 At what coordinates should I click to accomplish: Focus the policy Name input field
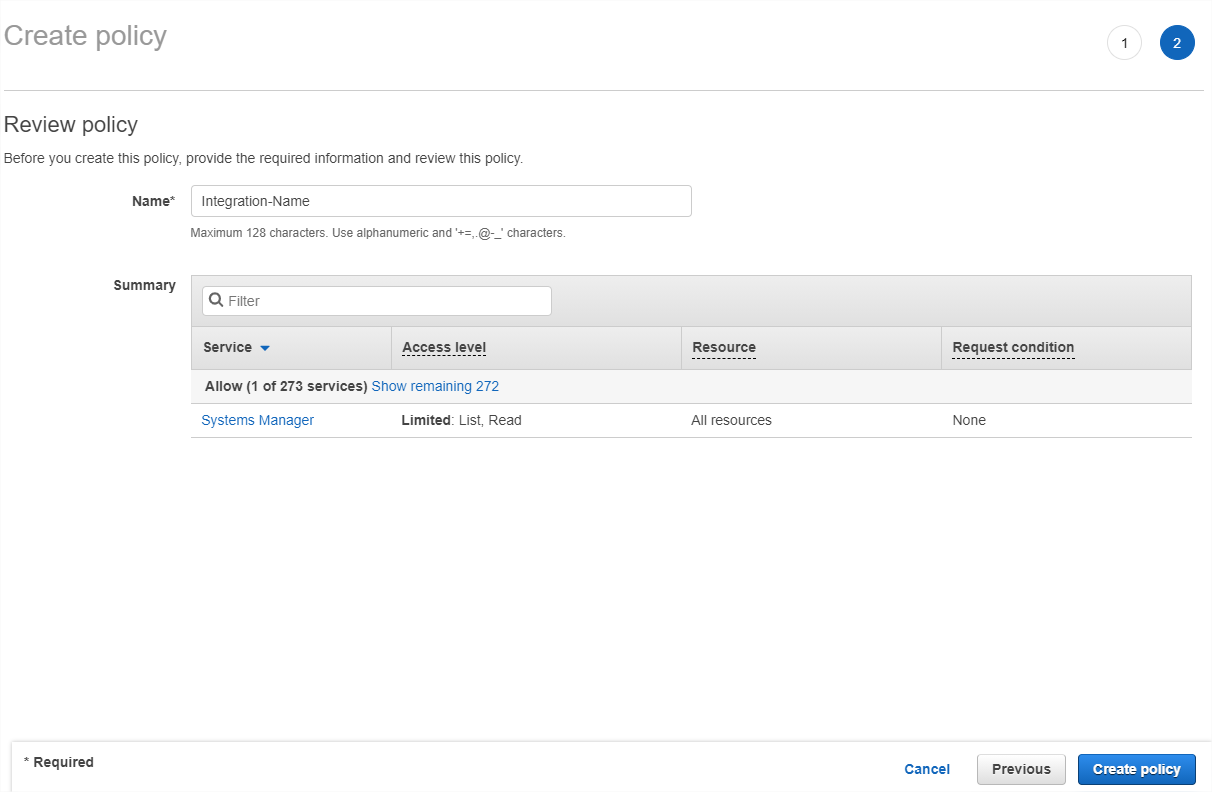441,201
